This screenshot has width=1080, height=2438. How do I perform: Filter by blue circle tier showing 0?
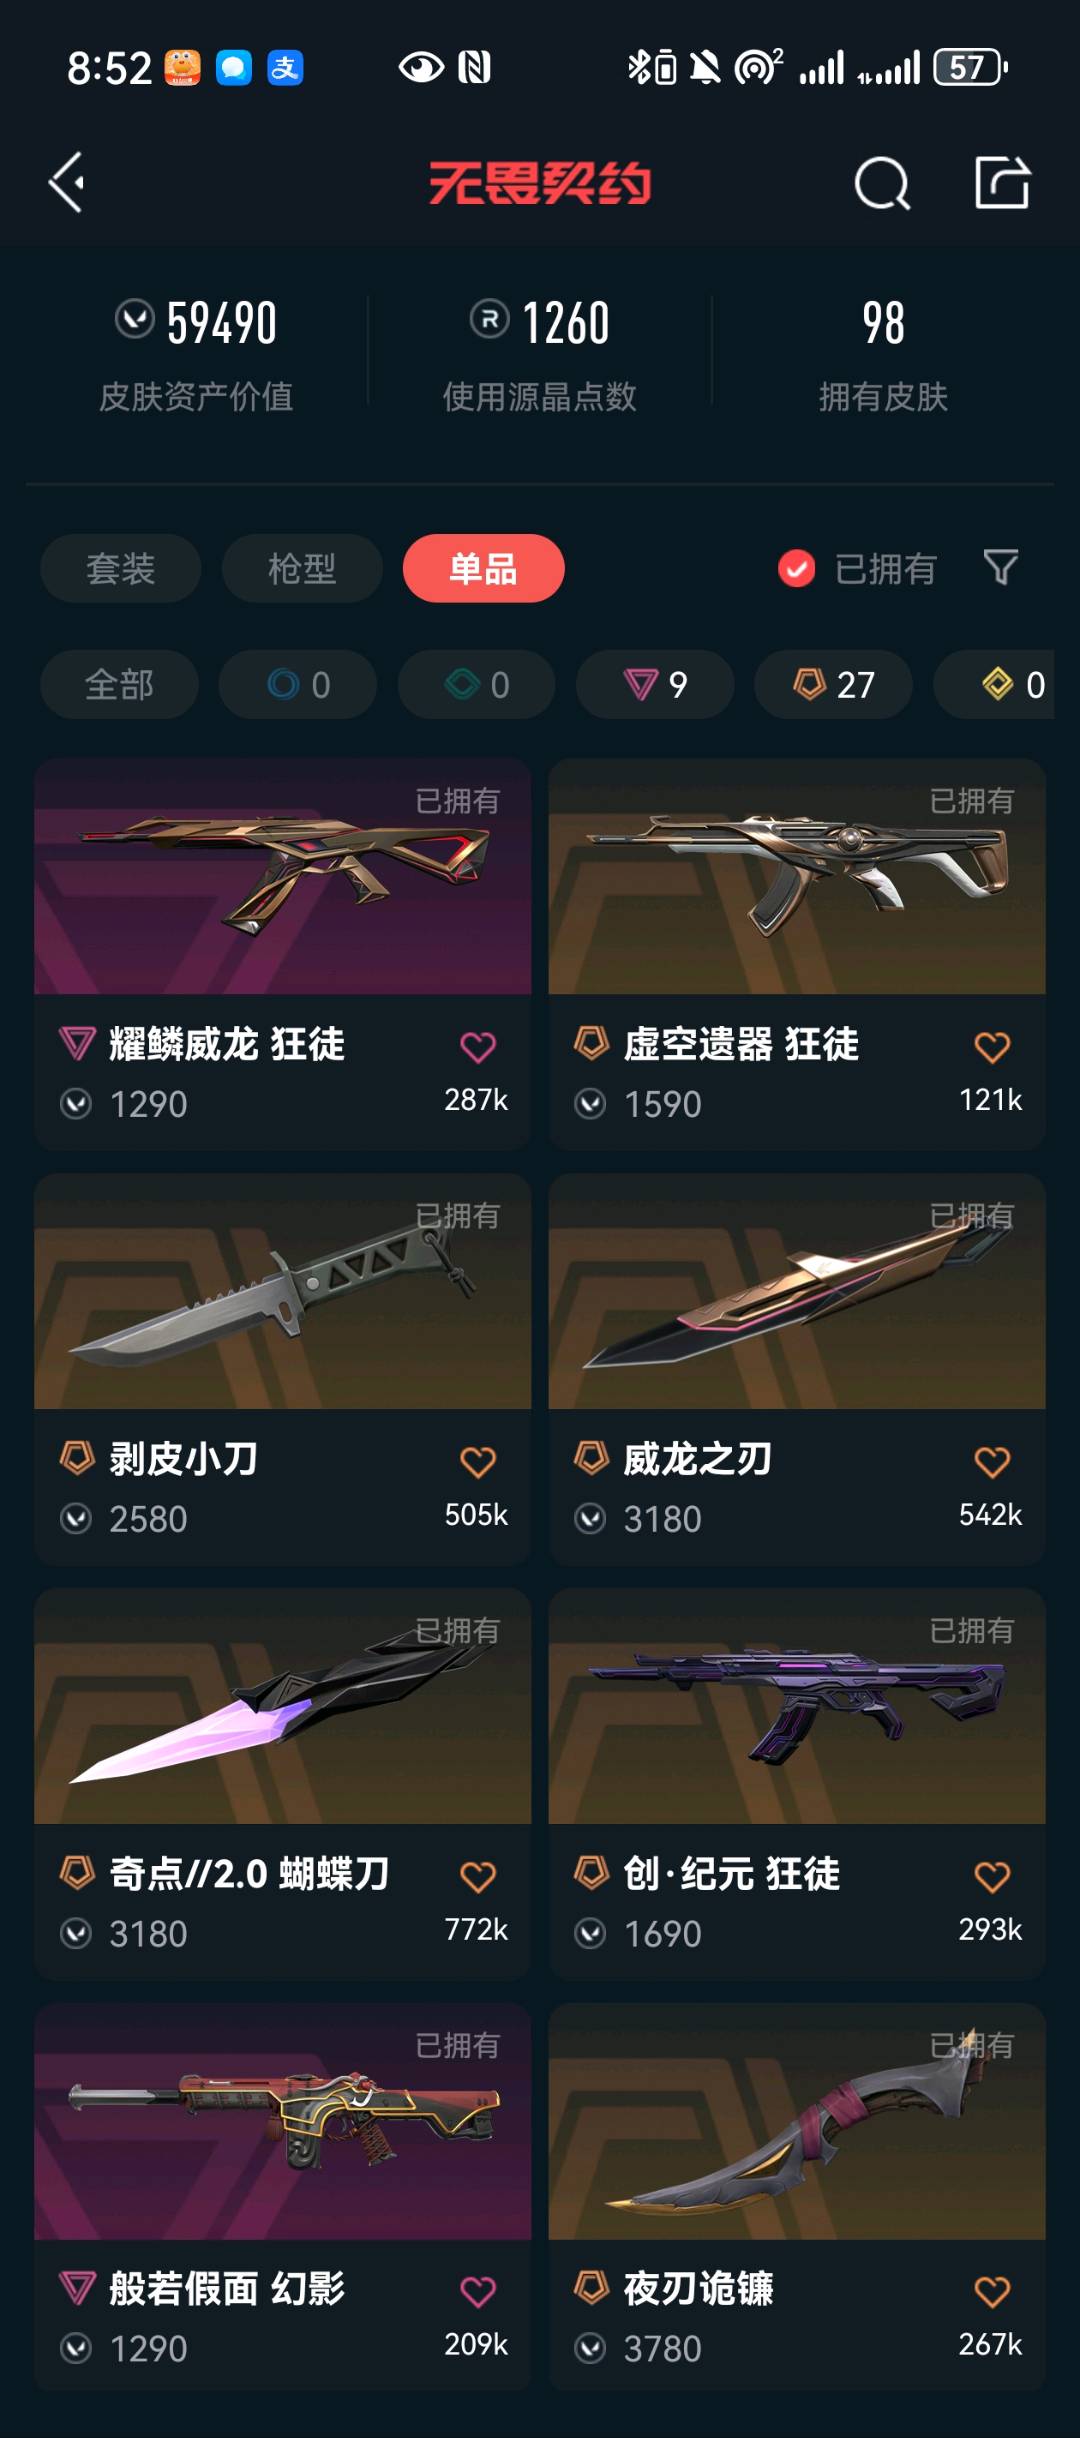(298, 685)
